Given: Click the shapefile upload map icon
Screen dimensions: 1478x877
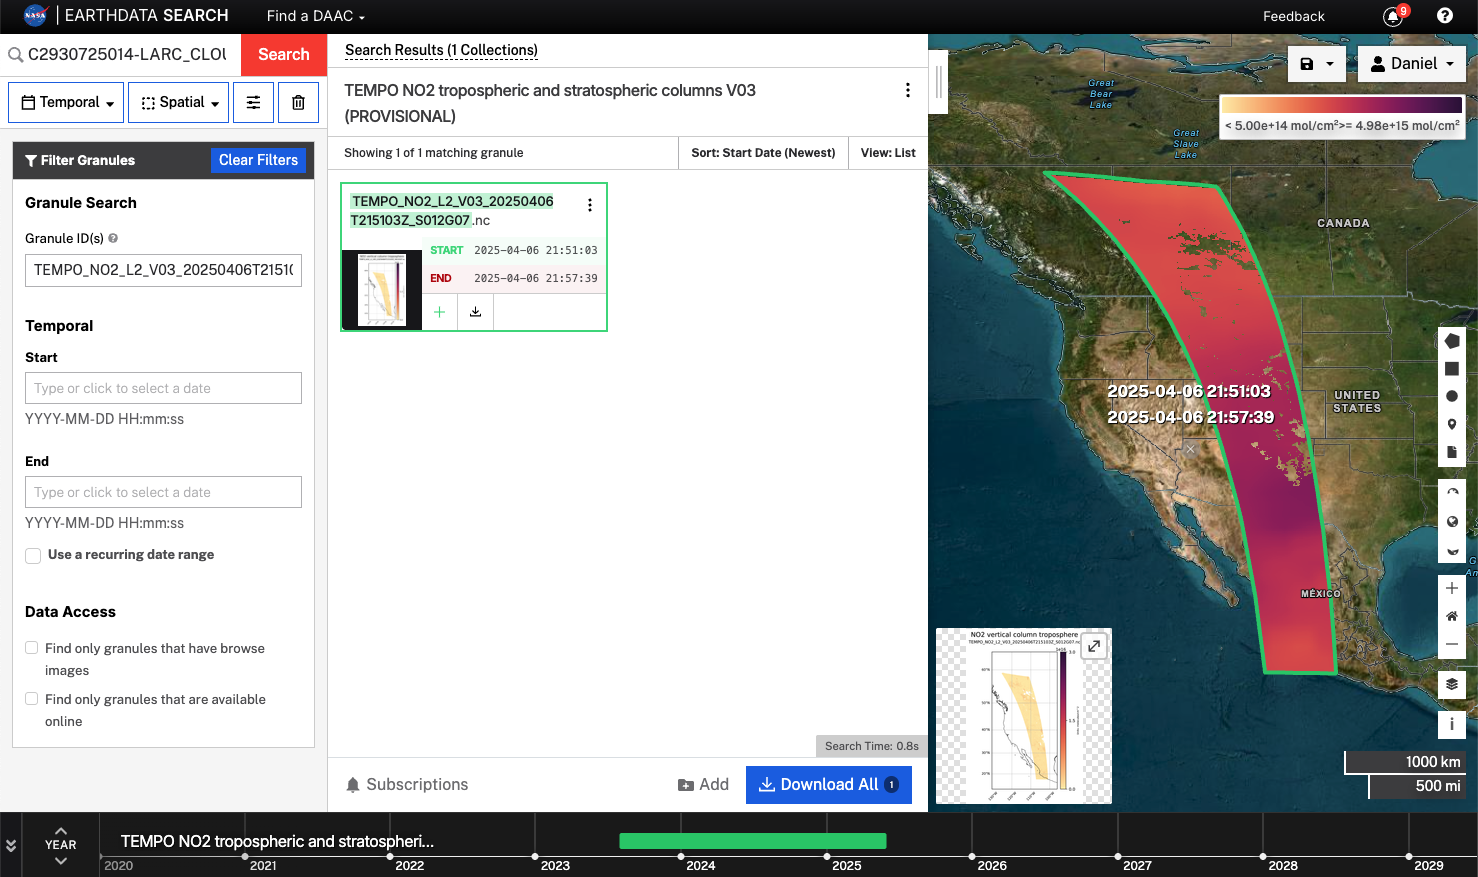Looking at the screenshot, I should point(1452,452).
